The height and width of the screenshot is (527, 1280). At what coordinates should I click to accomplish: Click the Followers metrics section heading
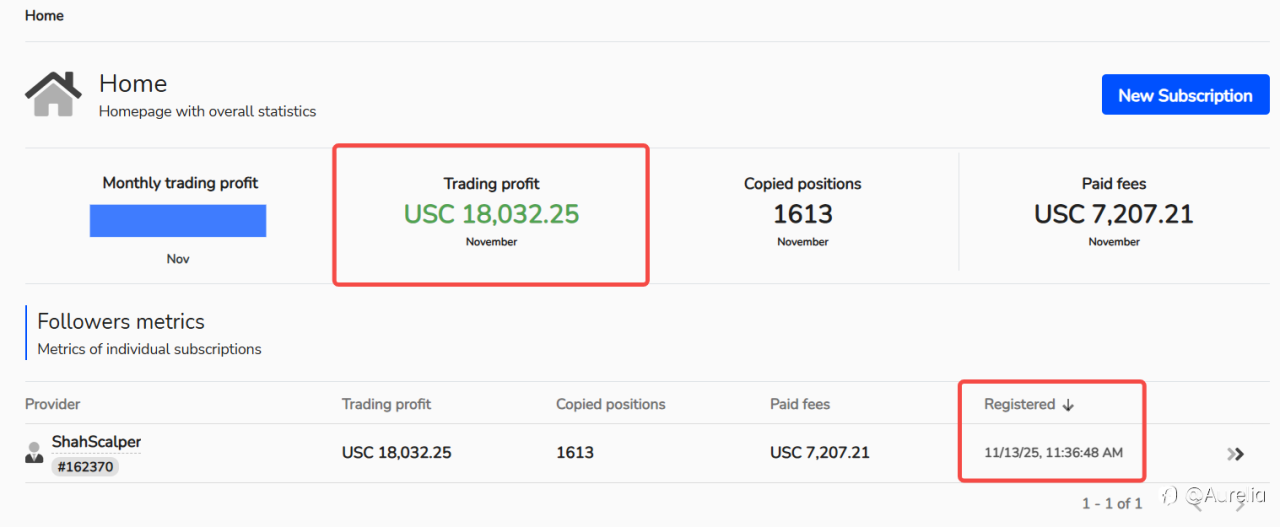point(121,322)
